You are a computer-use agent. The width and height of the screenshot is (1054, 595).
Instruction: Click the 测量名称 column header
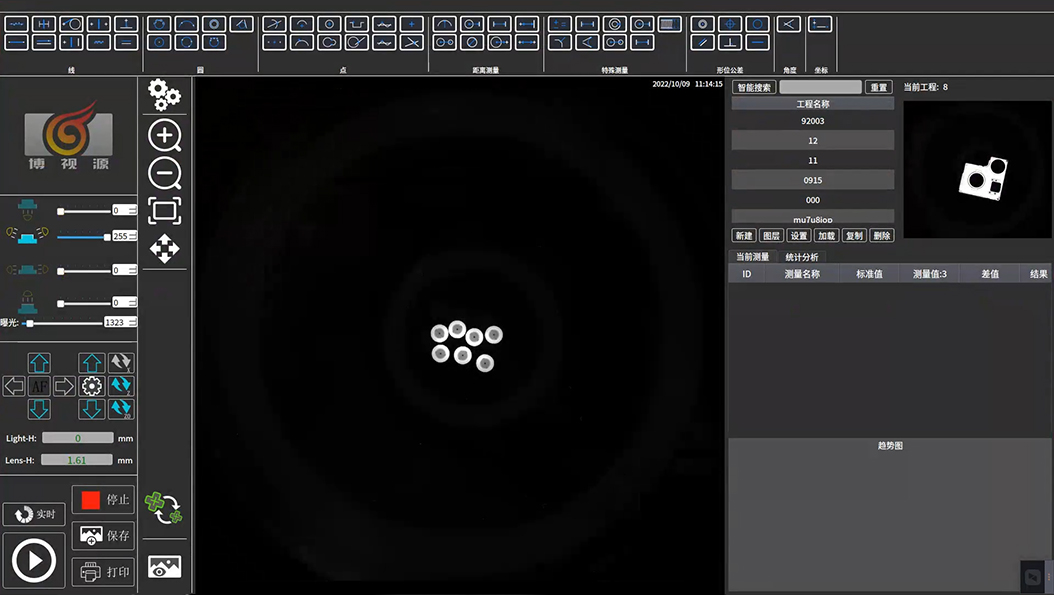(x=802, y=274)
